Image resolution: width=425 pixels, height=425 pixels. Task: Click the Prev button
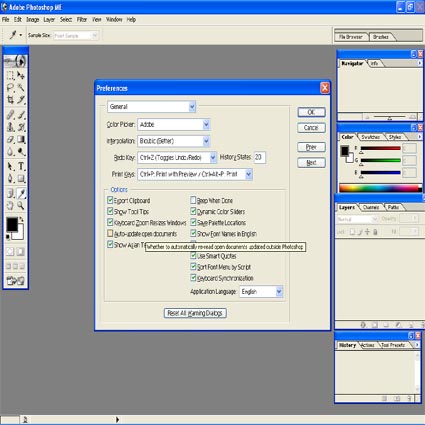tap(311, 147)
